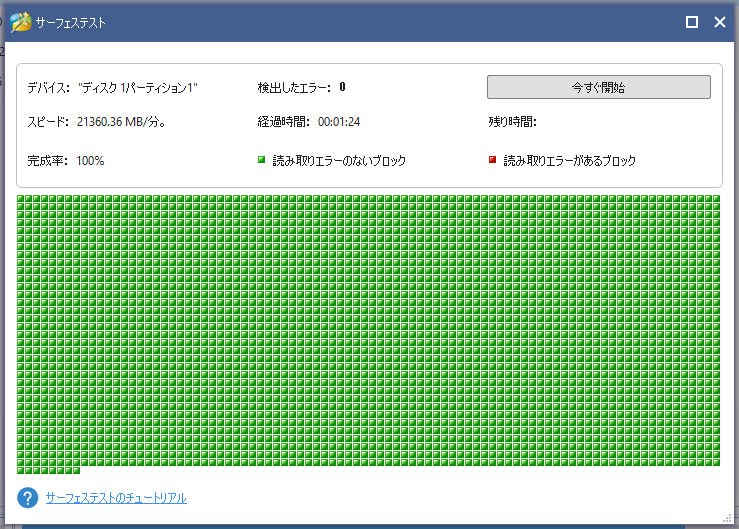Maximize the サーフェステスト window
Image resolution: width=739 pixels, height=529 pixels.
click(691, 22)
